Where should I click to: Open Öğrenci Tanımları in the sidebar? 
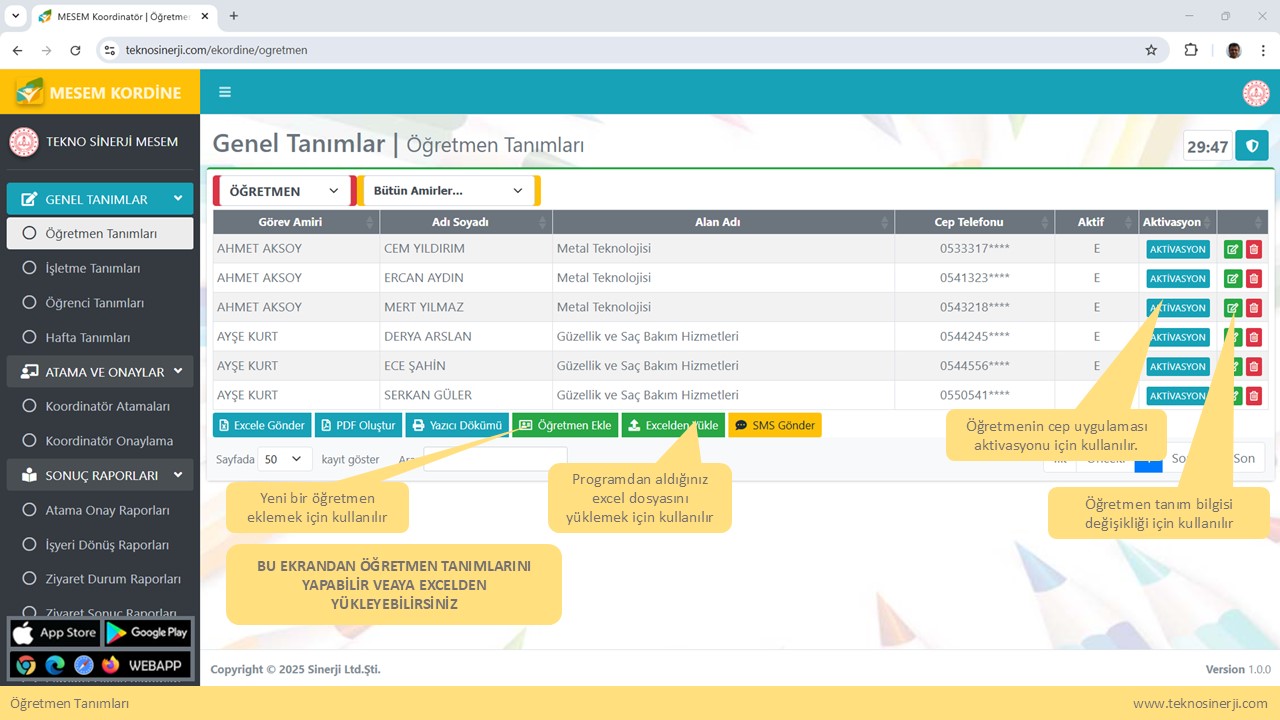(95, 303)
